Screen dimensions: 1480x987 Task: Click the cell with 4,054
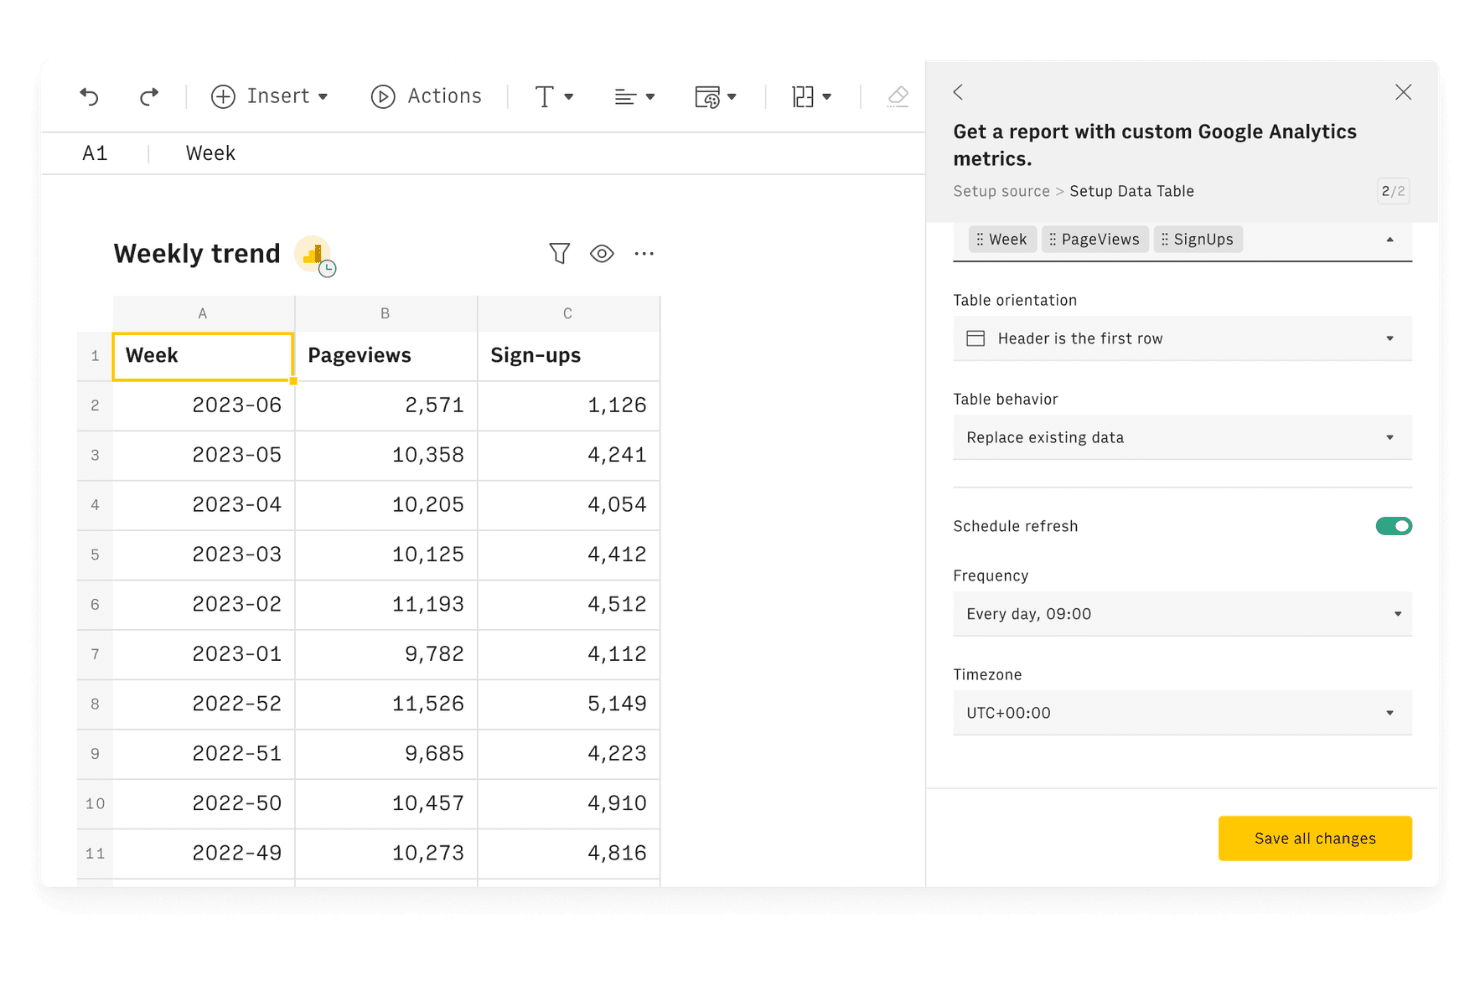coord(568,505)
